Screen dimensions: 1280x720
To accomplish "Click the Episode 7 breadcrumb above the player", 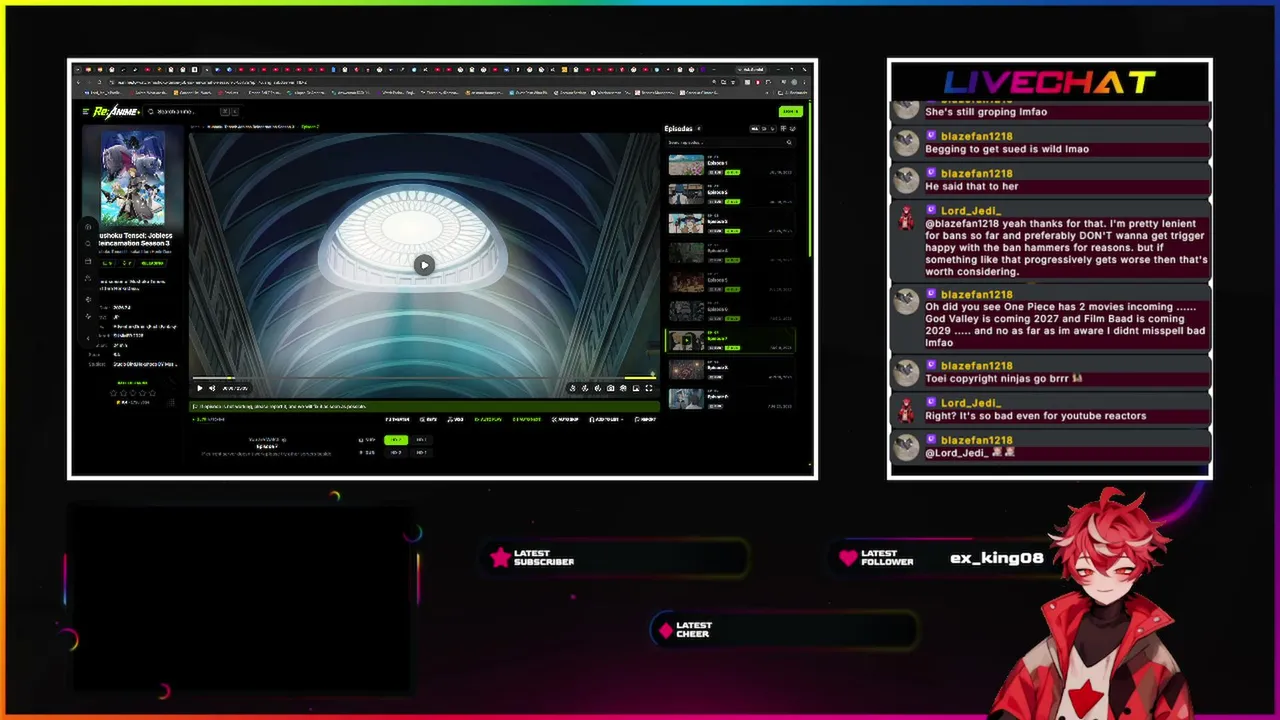I will (x=310, y=127).
